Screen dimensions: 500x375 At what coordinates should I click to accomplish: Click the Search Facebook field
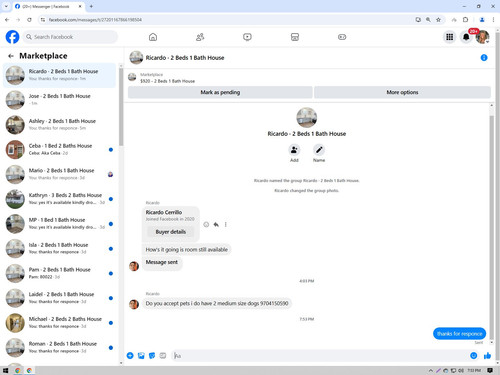[71, 37]
